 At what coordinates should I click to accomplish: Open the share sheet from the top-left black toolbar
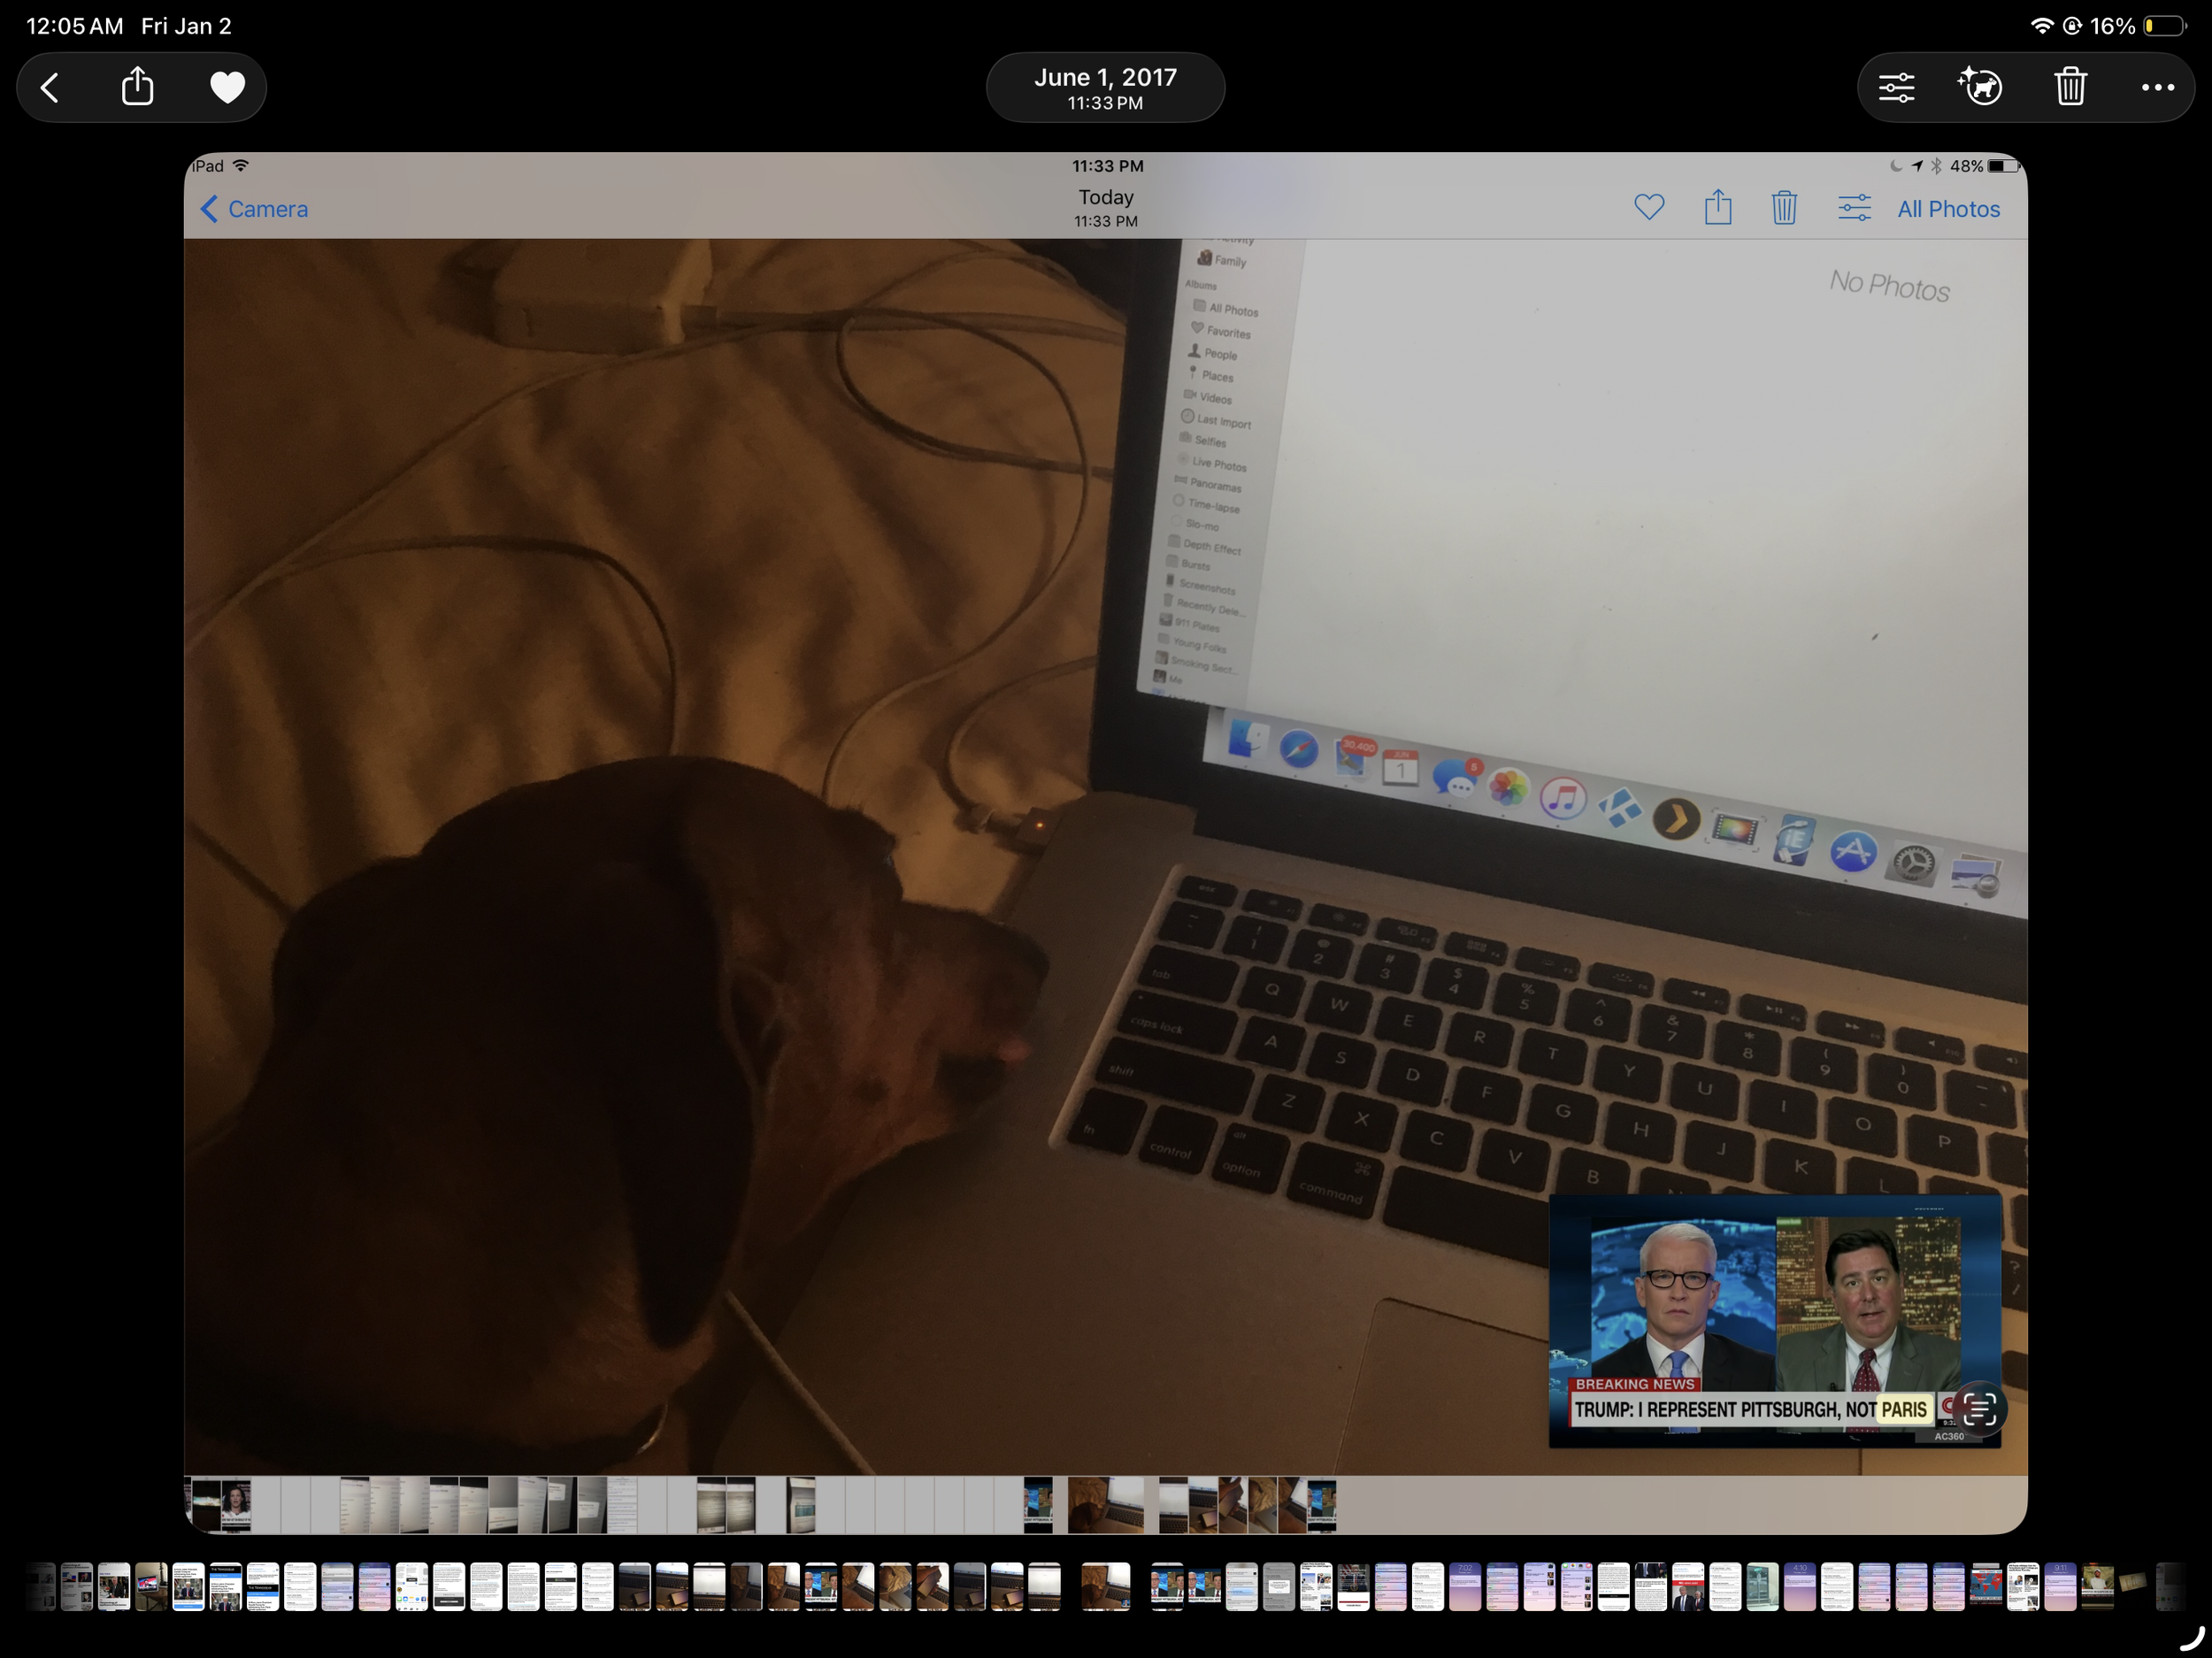coord(138,87)
